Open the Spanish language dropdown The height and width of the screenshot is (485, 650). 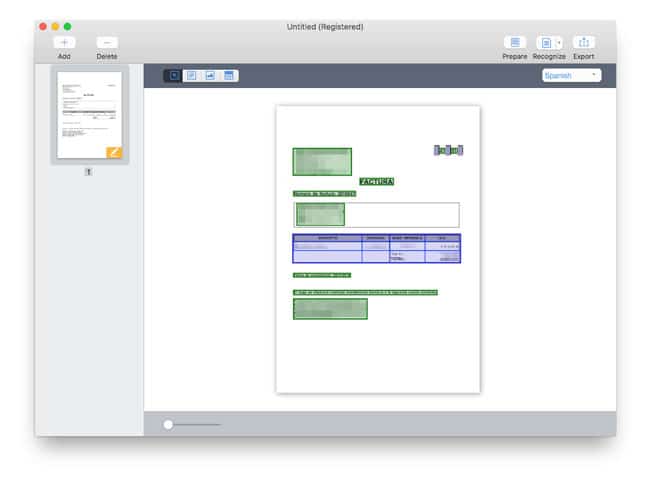(571, 75)
